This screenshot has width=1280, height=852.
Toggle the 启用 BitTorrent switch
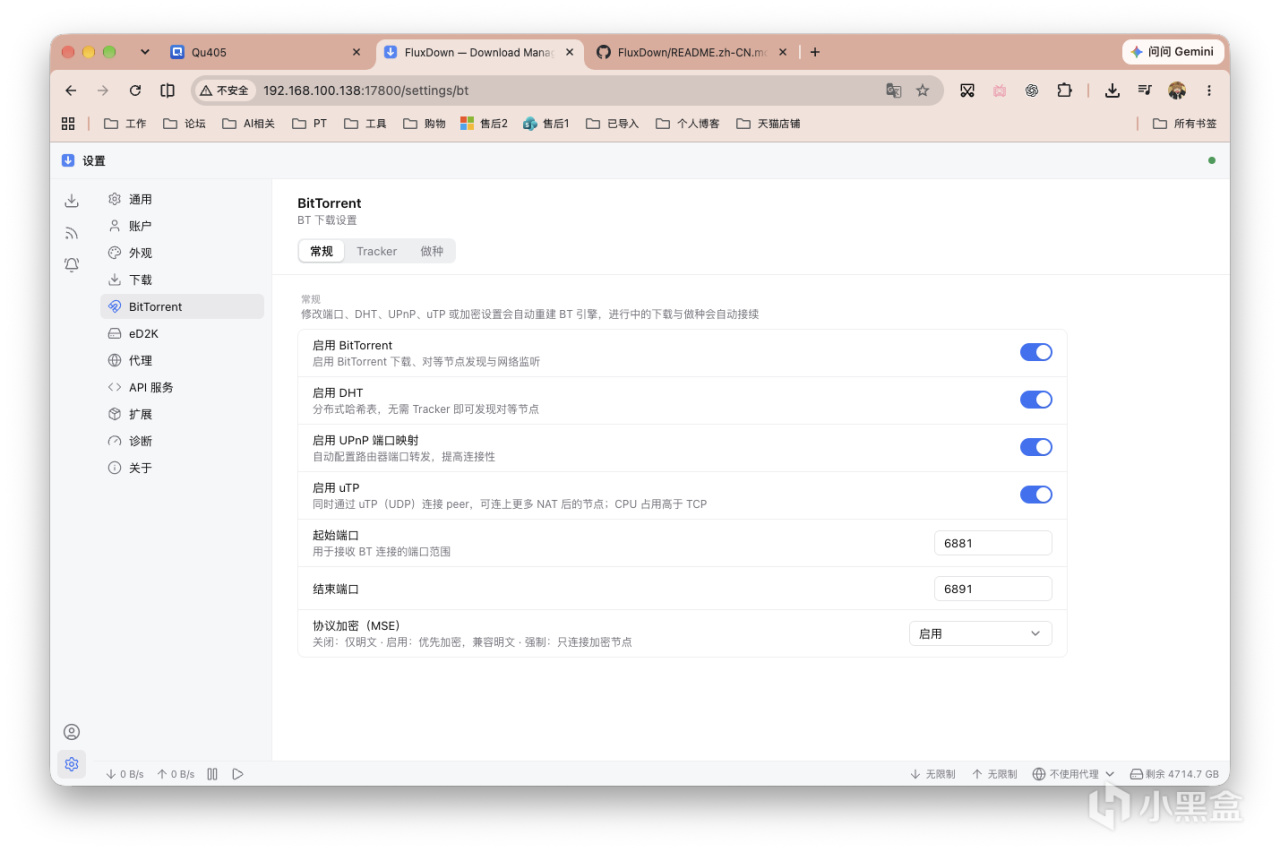pos(1036,352)
